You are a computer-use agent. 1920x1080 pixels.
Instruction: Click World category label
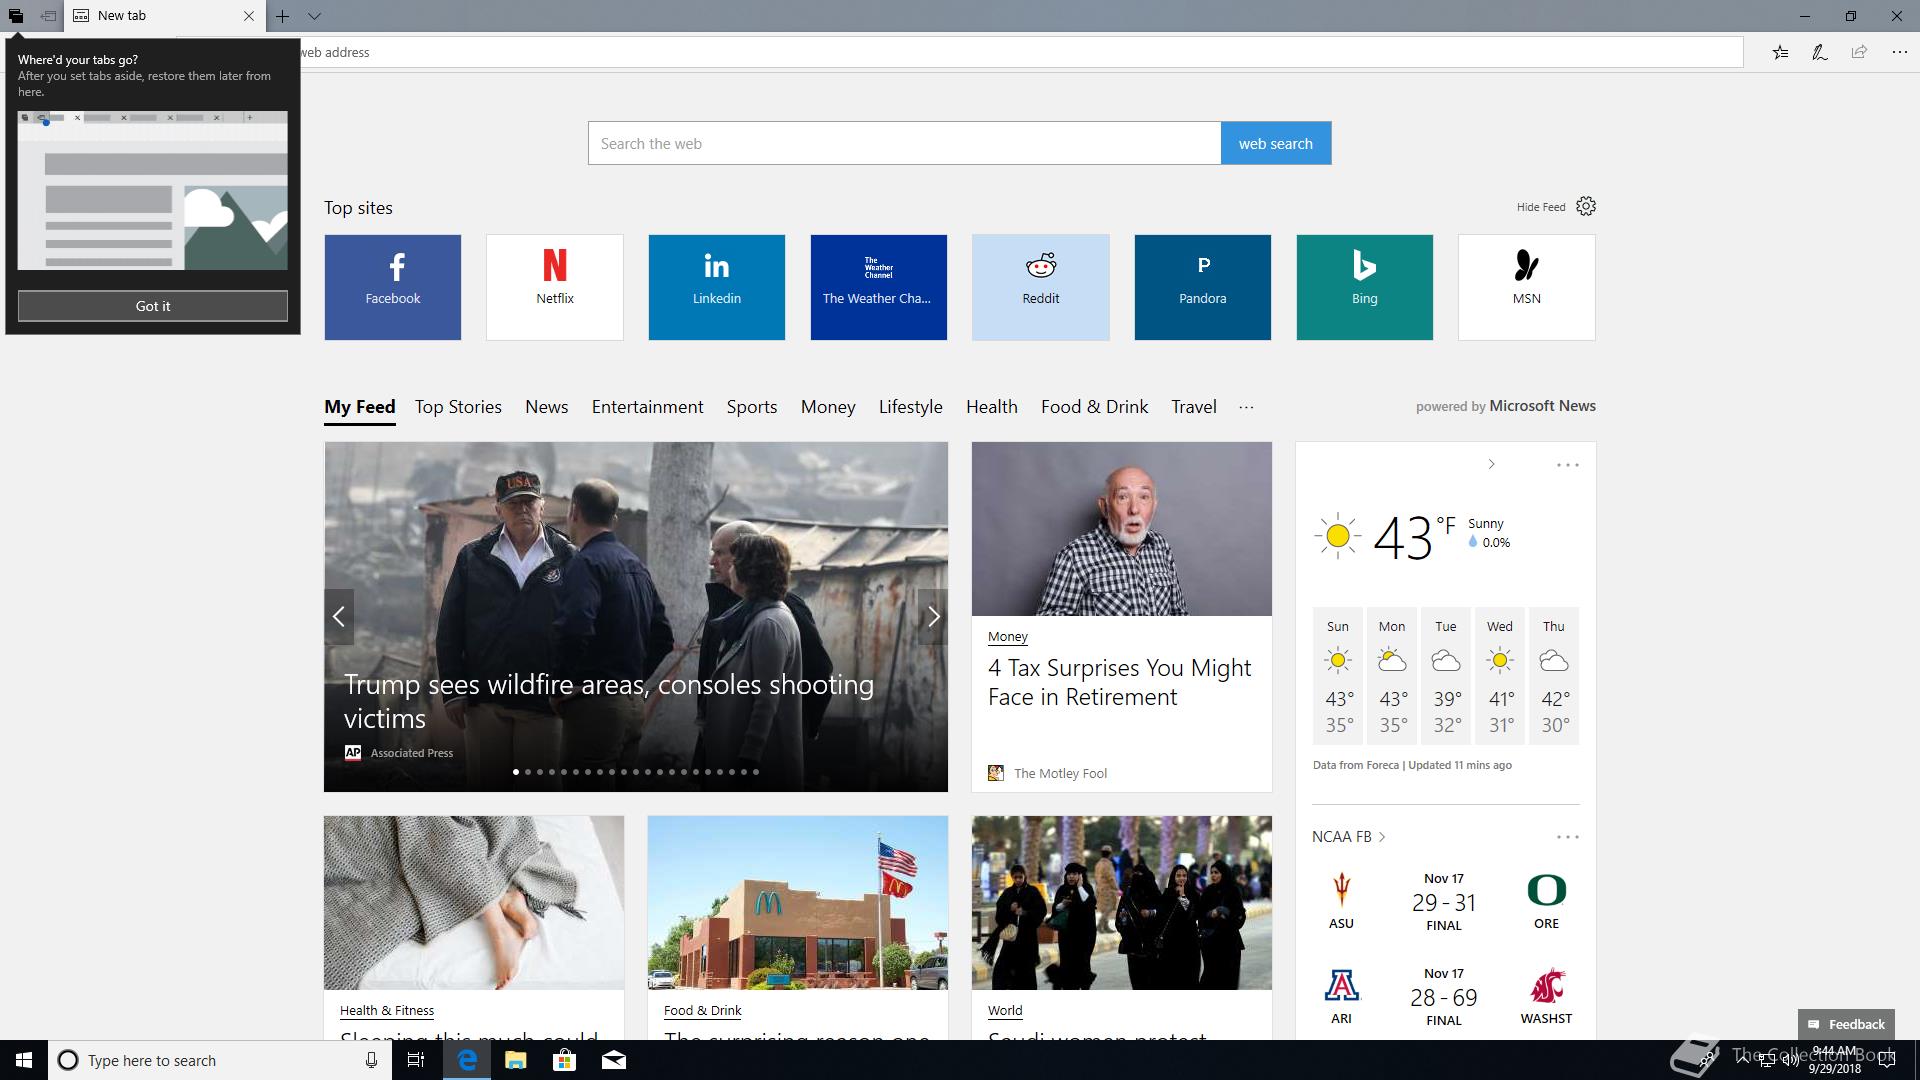click(1005, 1011)
